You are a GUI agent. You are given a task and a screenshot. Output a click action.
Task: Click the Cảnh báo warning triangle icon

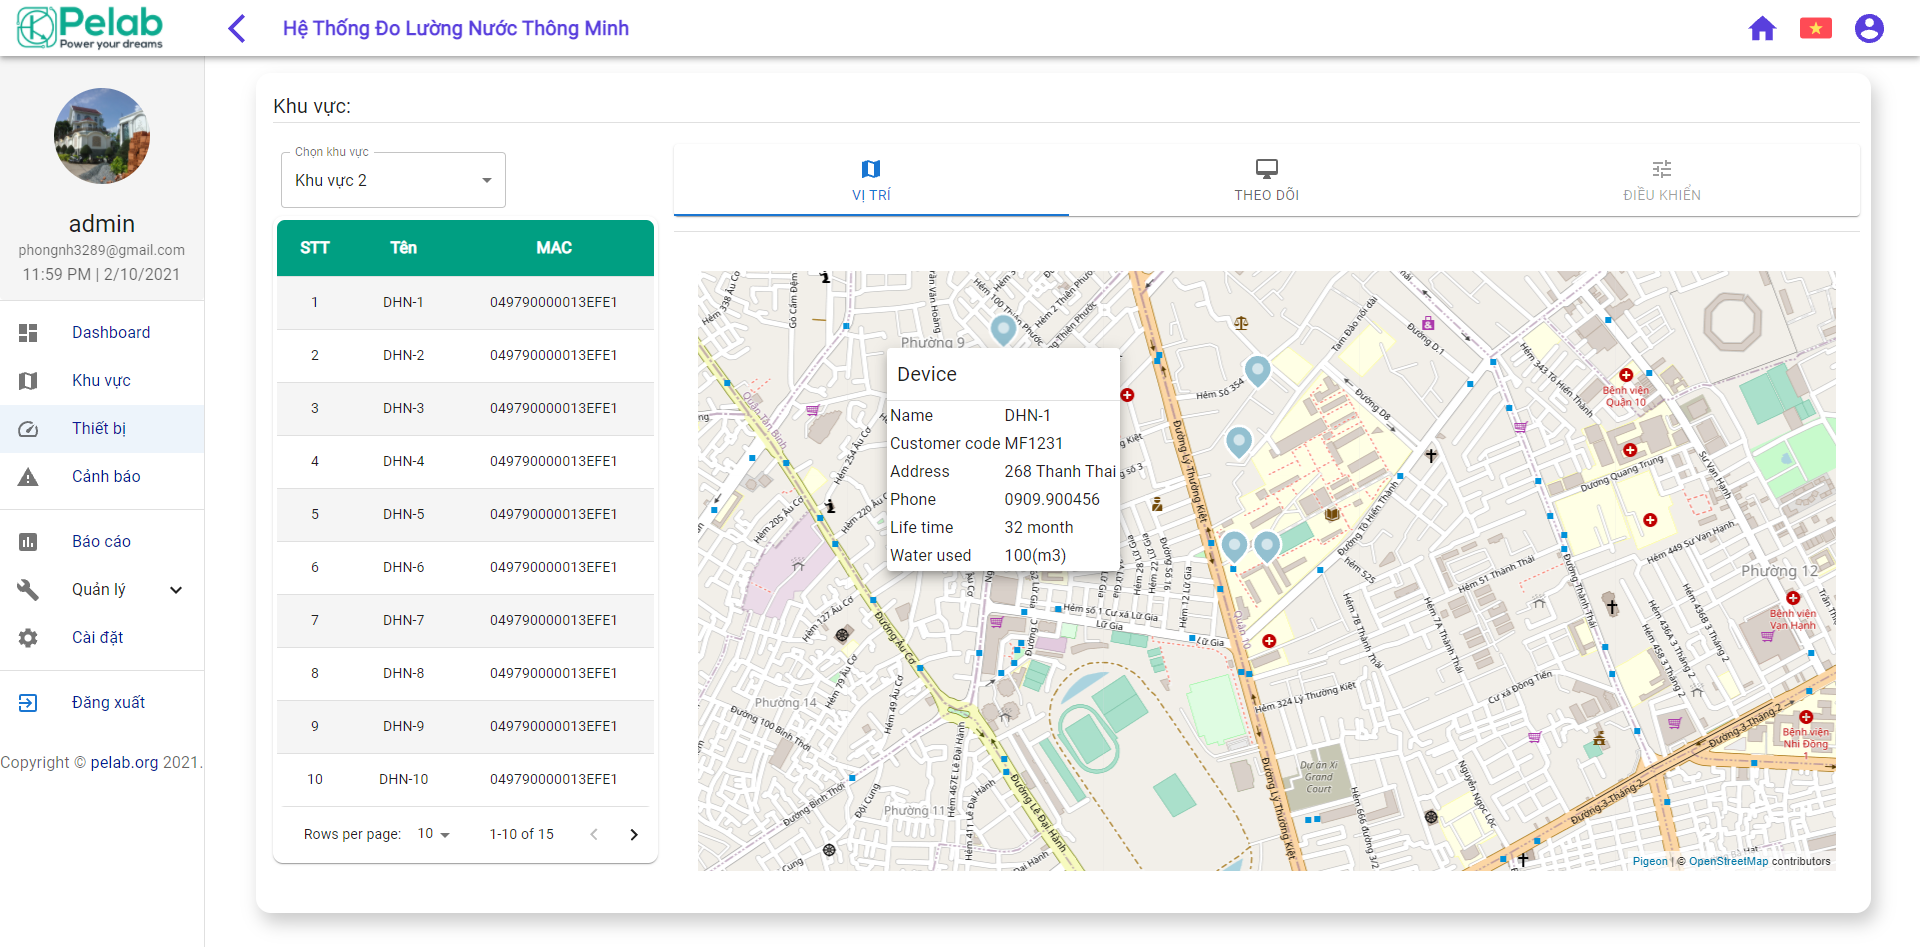coord(28,477)
